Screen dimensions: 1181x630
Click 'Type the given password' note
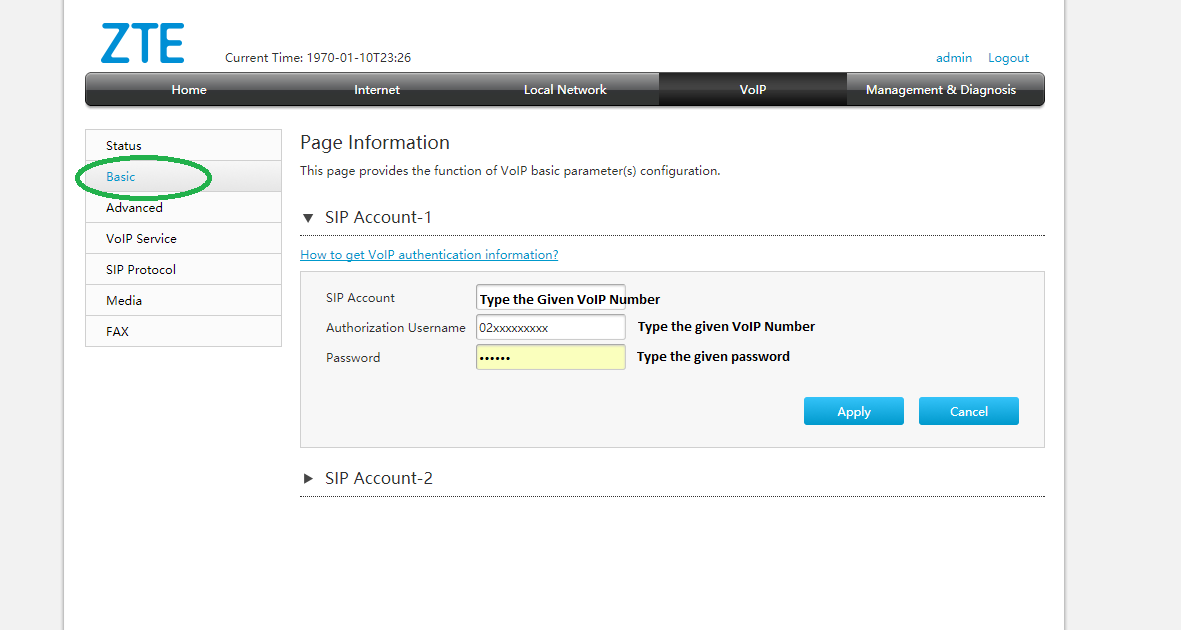pyautogui.click(x=713, y=356)
